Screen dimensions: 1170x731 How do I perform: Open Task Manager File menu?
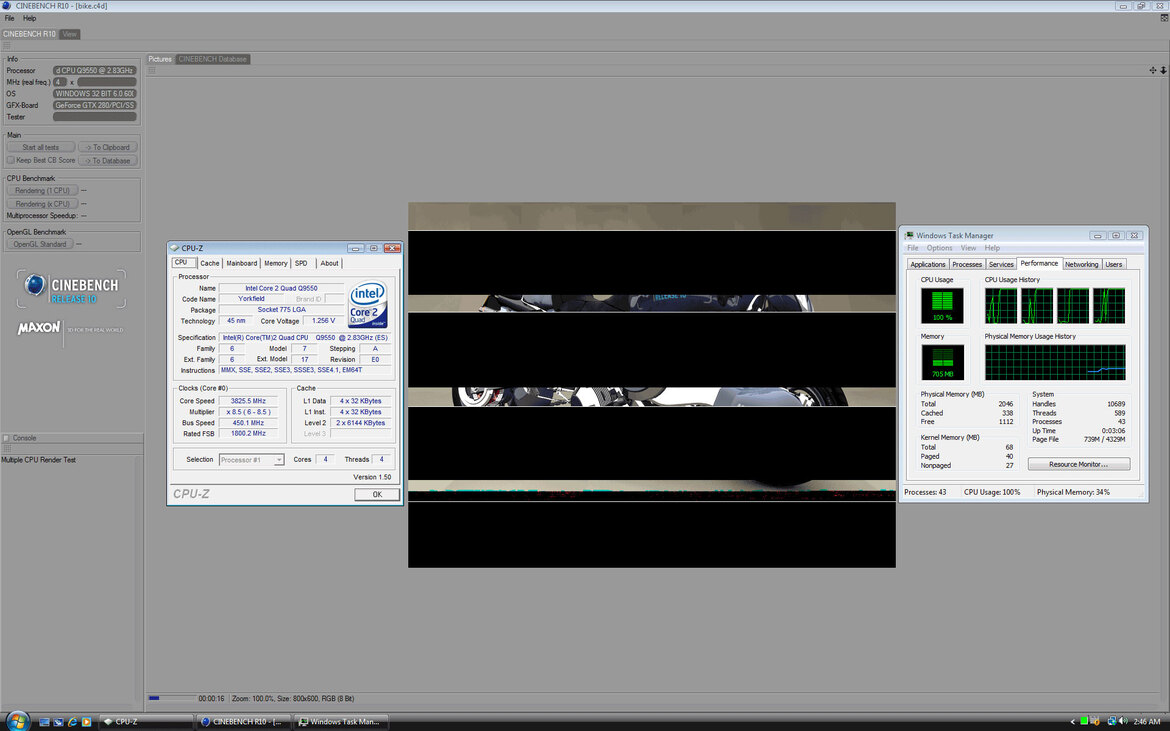913,248
